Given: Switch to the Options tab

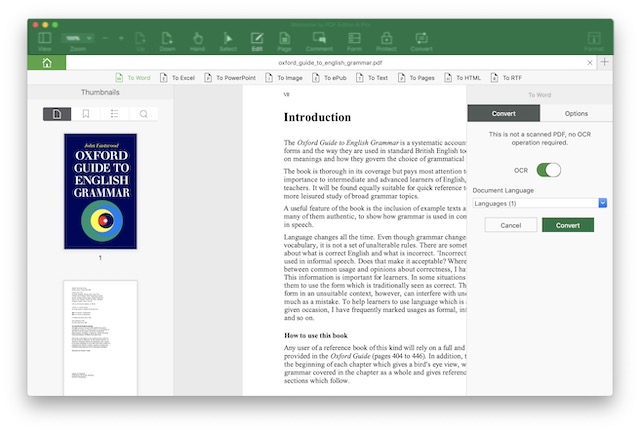Looking at the screenshot, I should 576,114.
